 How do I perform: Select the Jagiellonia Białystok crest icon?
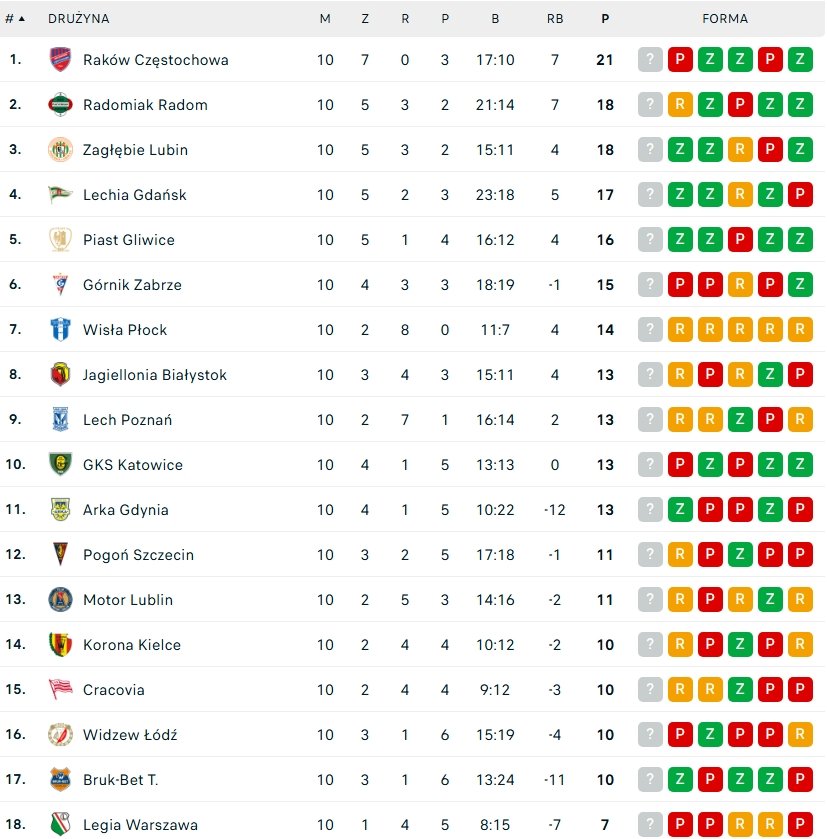(x=60, y=375)
